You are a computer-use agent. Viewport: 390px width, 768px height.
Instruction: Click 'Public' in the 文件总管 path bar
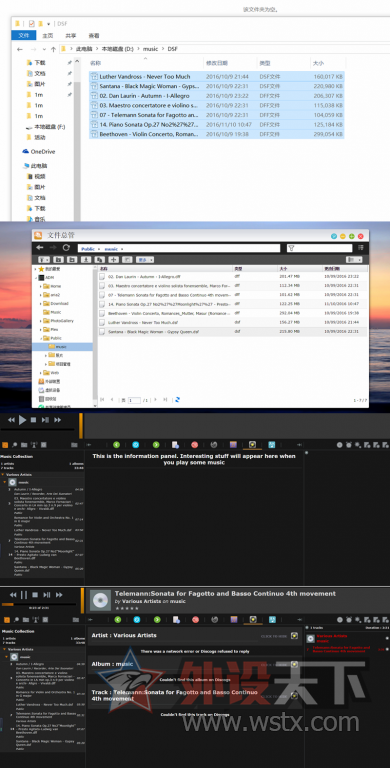click(88, 249)
